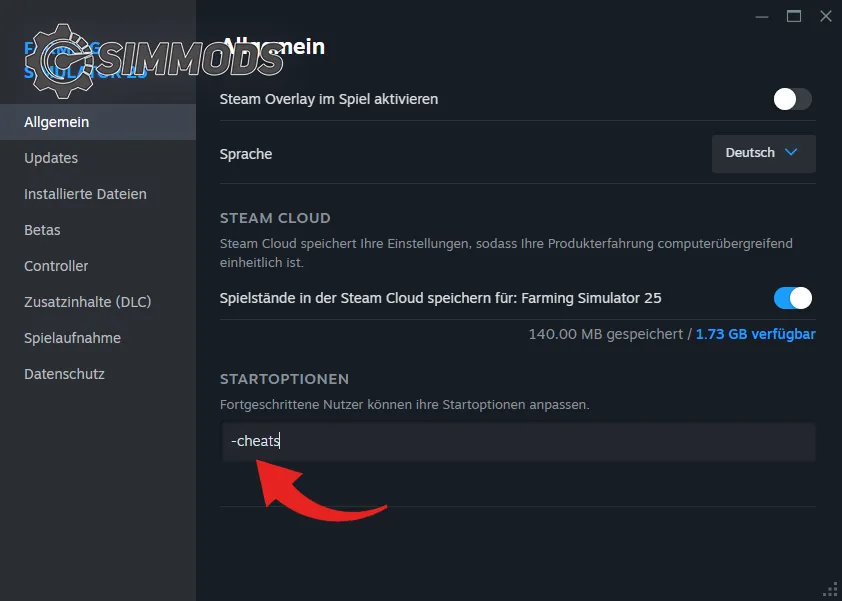
Task: Switch to the Betas section
Action: (42, 230)
